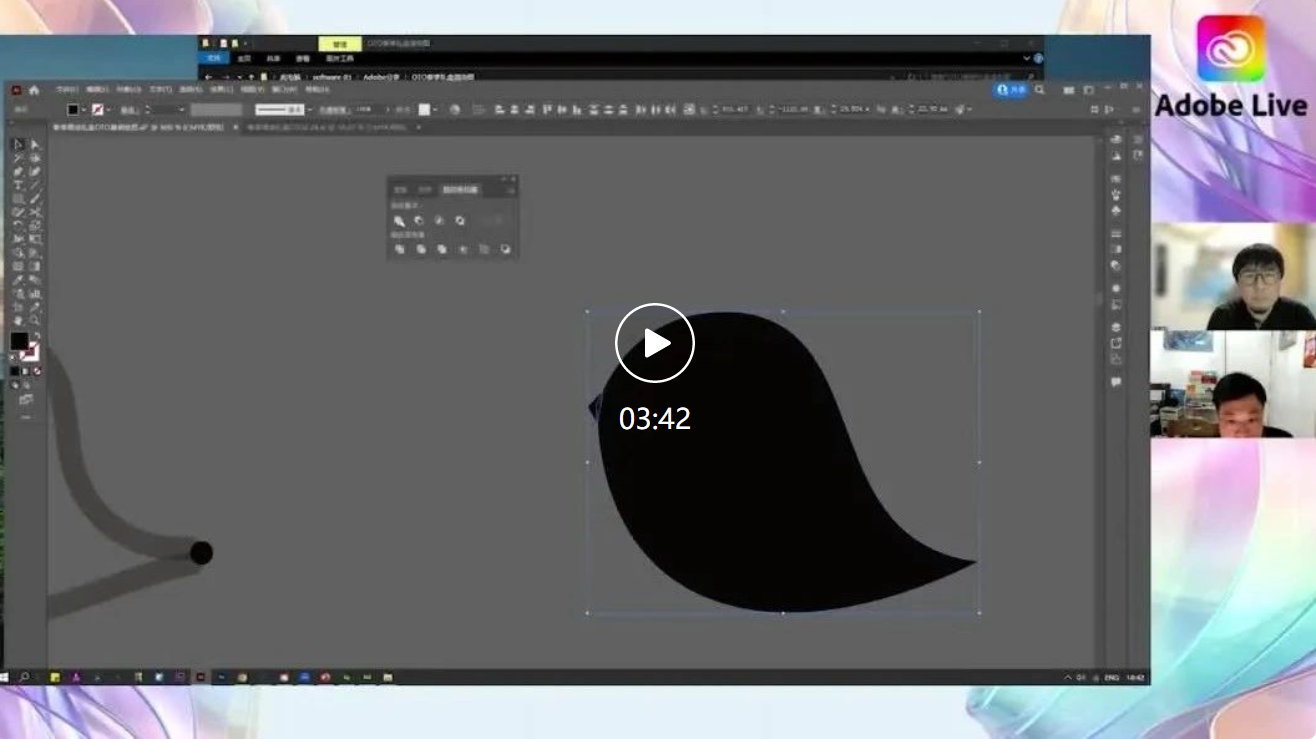Expand the opacity slider arrow
Viewport: 1316px width, 739px height.
click(x=387, y=109)
